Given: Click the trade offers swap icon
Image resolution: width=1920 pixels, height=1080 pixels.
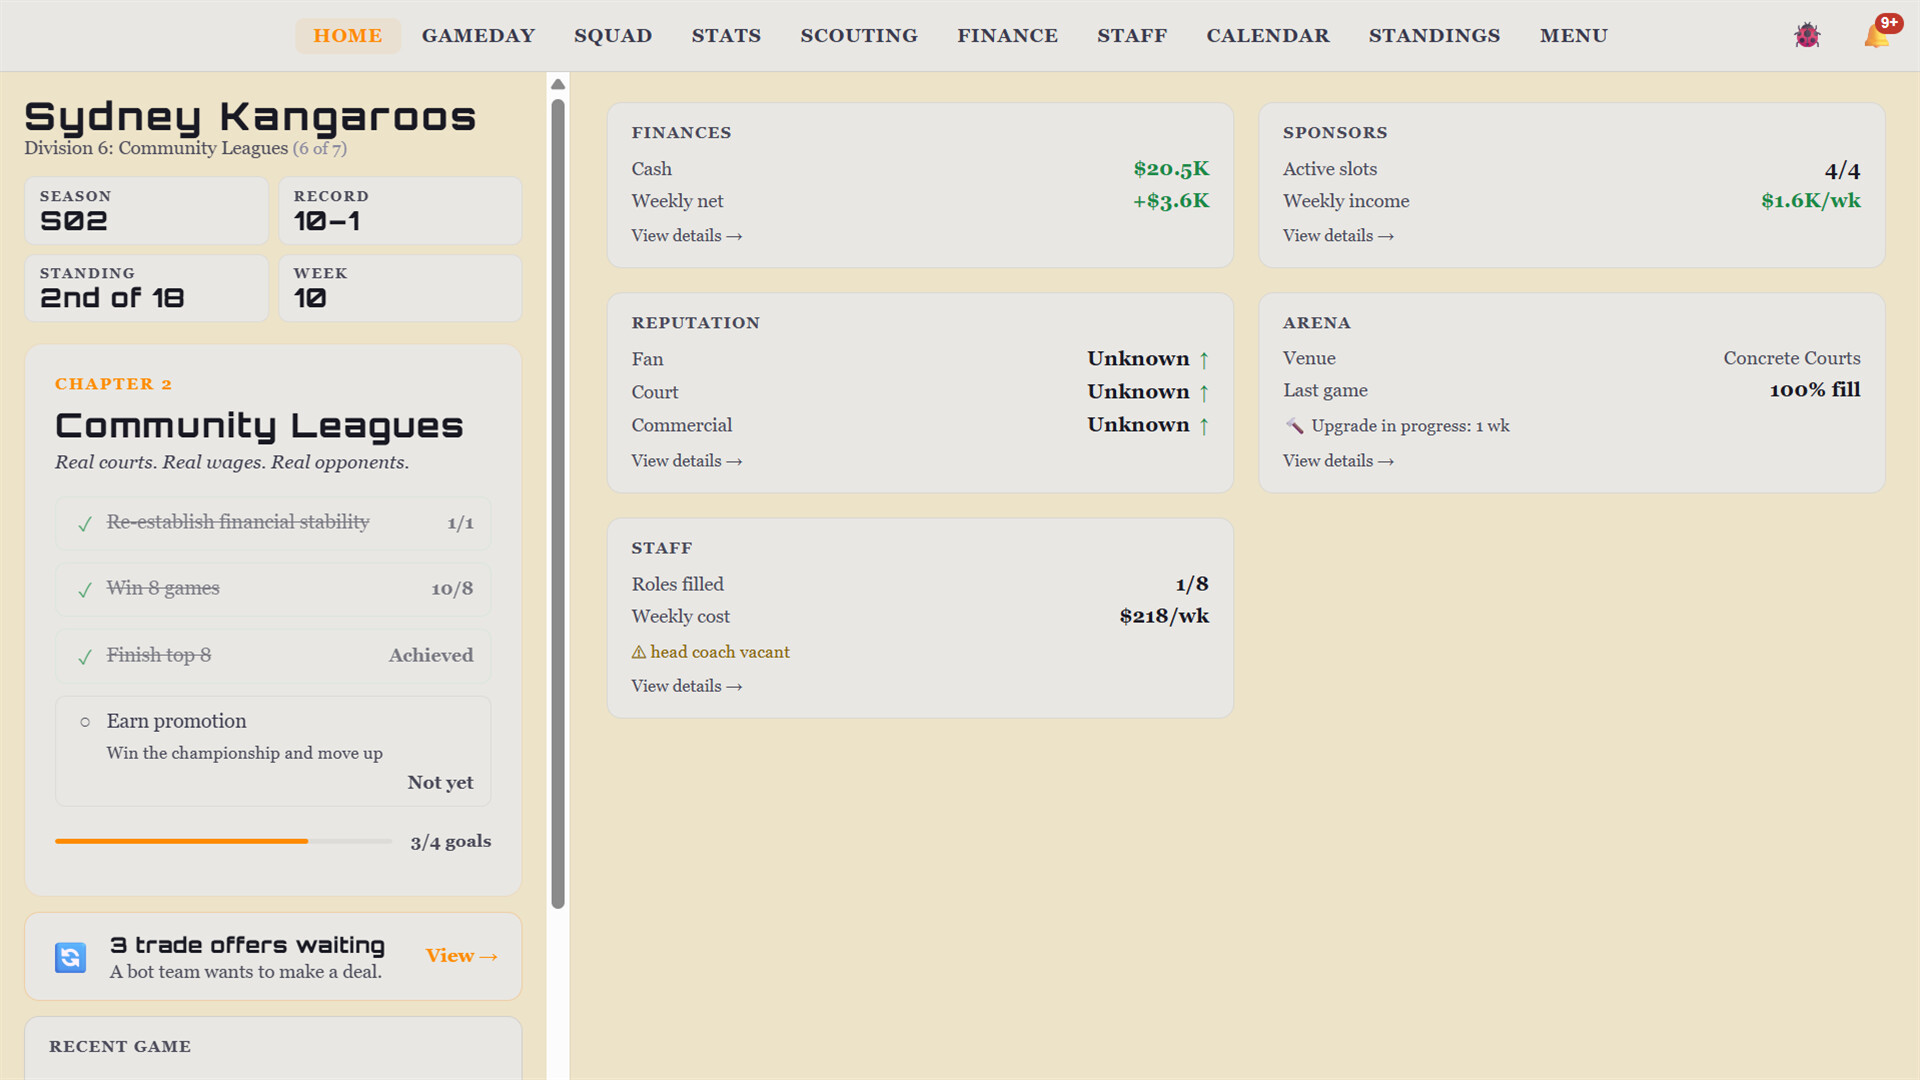Looking at the screenshot, I should tap(70, 957).
